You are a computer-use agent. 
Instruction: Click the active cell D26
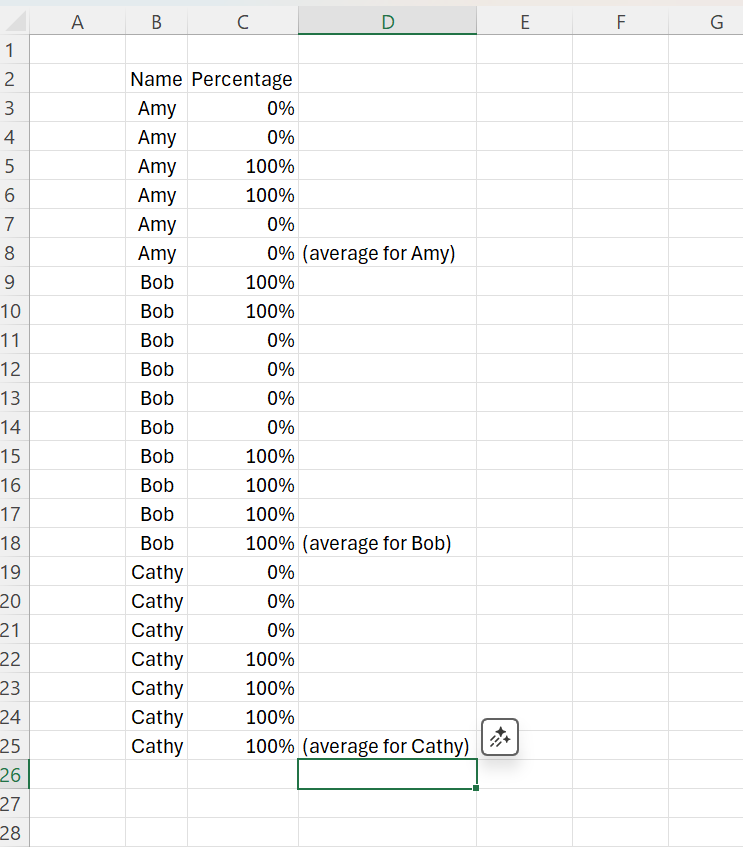tap(387, 774)
